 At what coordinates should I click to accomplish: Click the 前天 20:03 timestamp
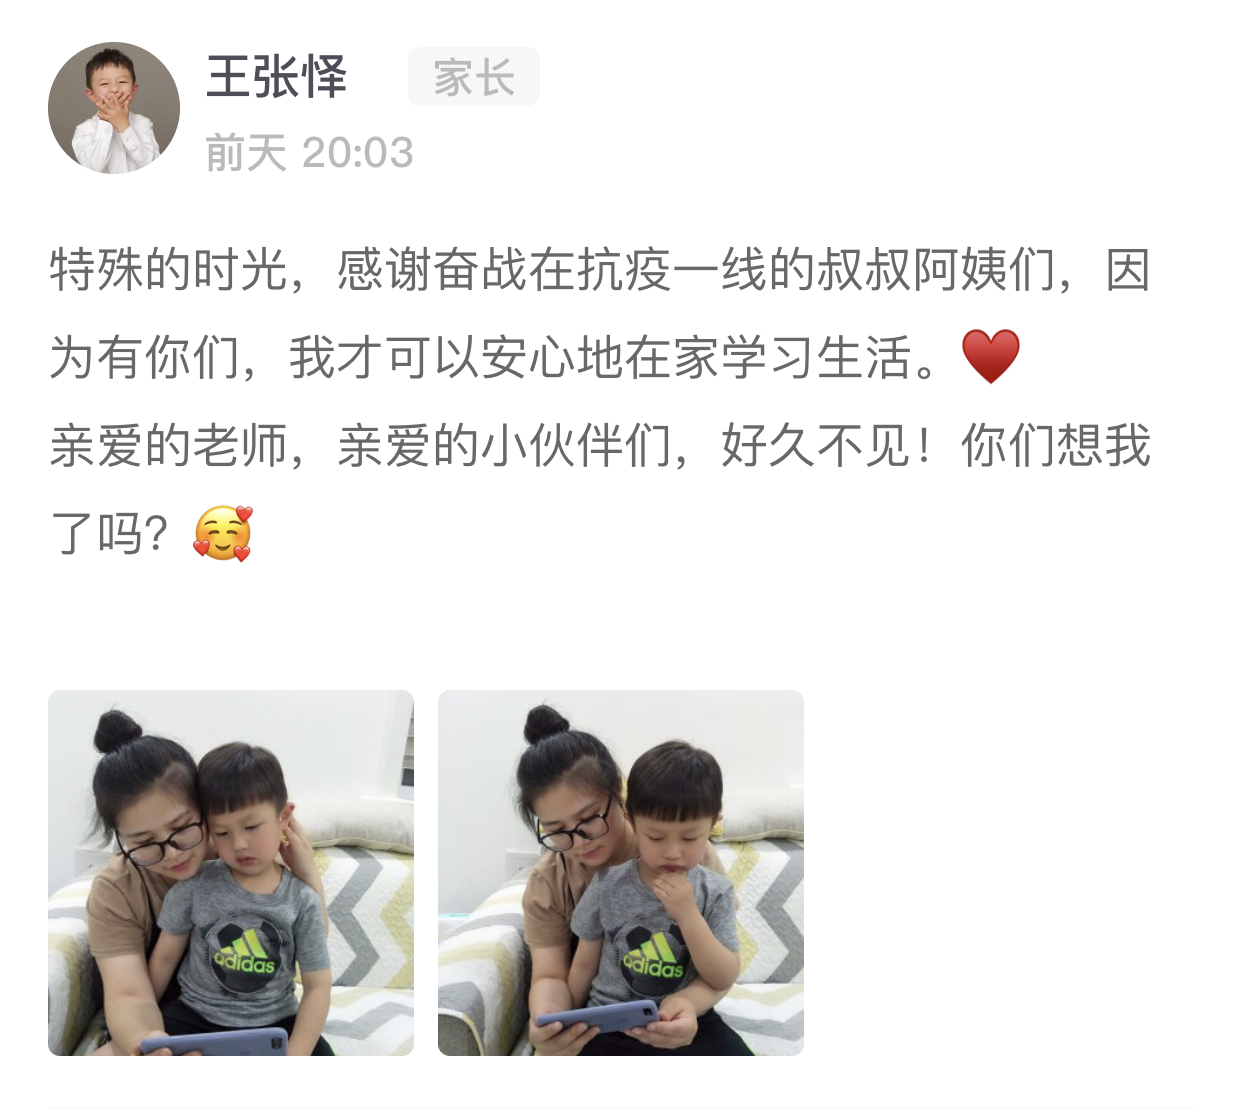tap(309, 153)
